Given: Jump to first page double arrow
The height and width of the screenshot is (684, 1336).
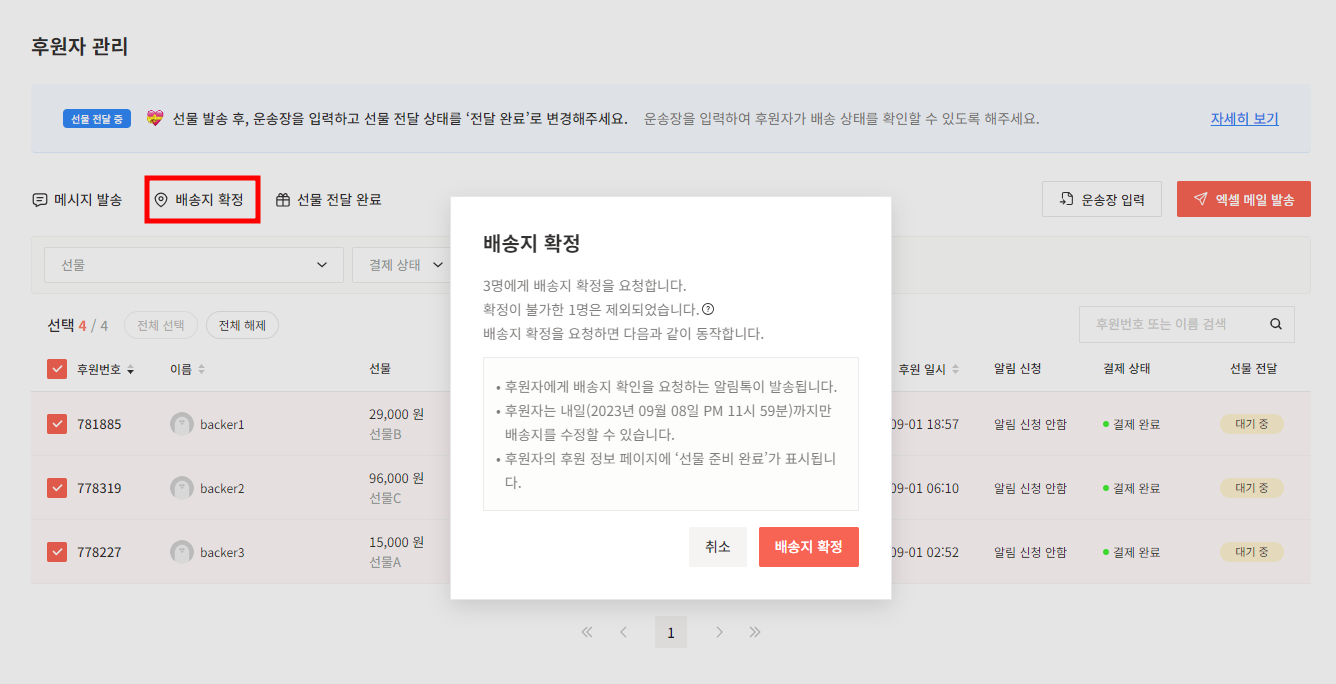Looking at the screenshot, I should [x=587, y=632].
